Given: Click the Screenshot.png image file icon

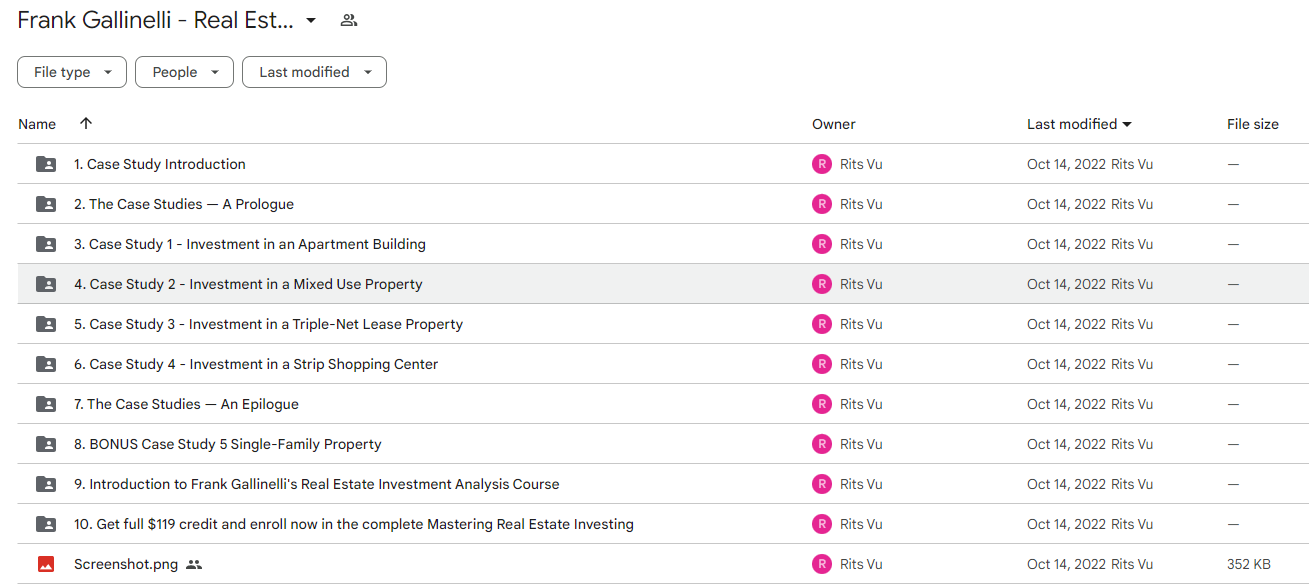Looking at the screenshot, I should (x=46, y=564).
